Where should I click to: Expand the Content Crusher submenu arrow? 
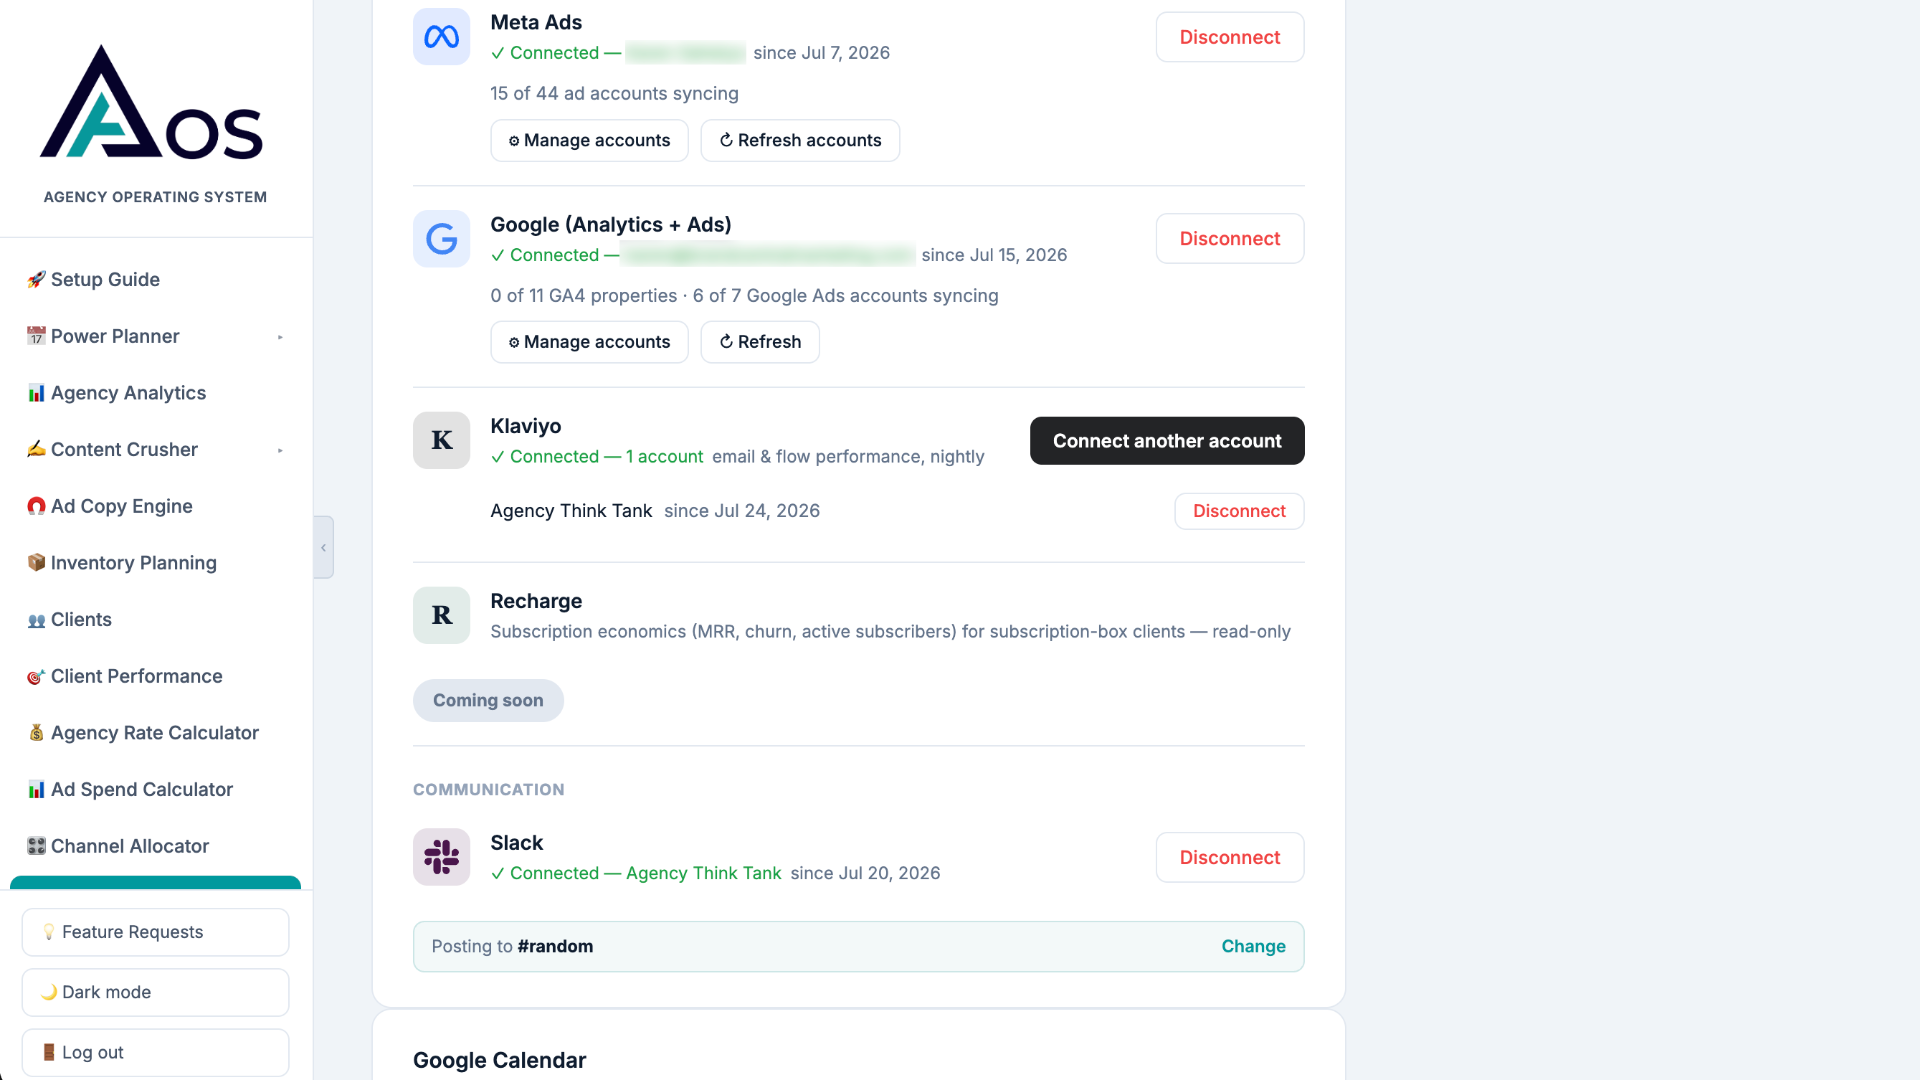[280, 450]
